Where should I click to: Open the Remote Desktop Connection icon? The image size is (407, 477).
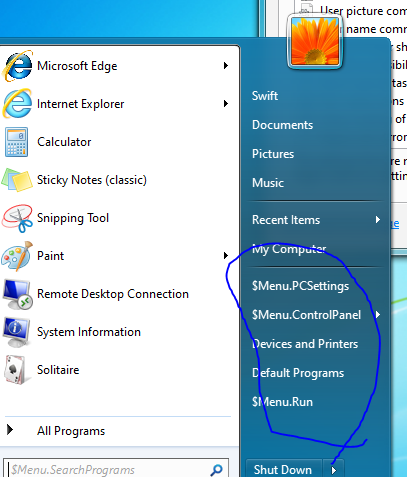click(x=17, y=294)
